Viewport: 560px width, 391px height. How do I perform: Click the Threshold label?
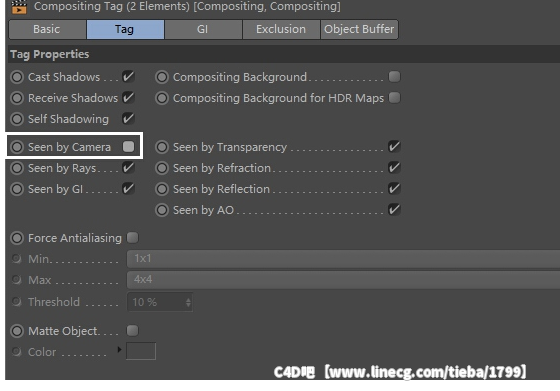click(54, 302)
